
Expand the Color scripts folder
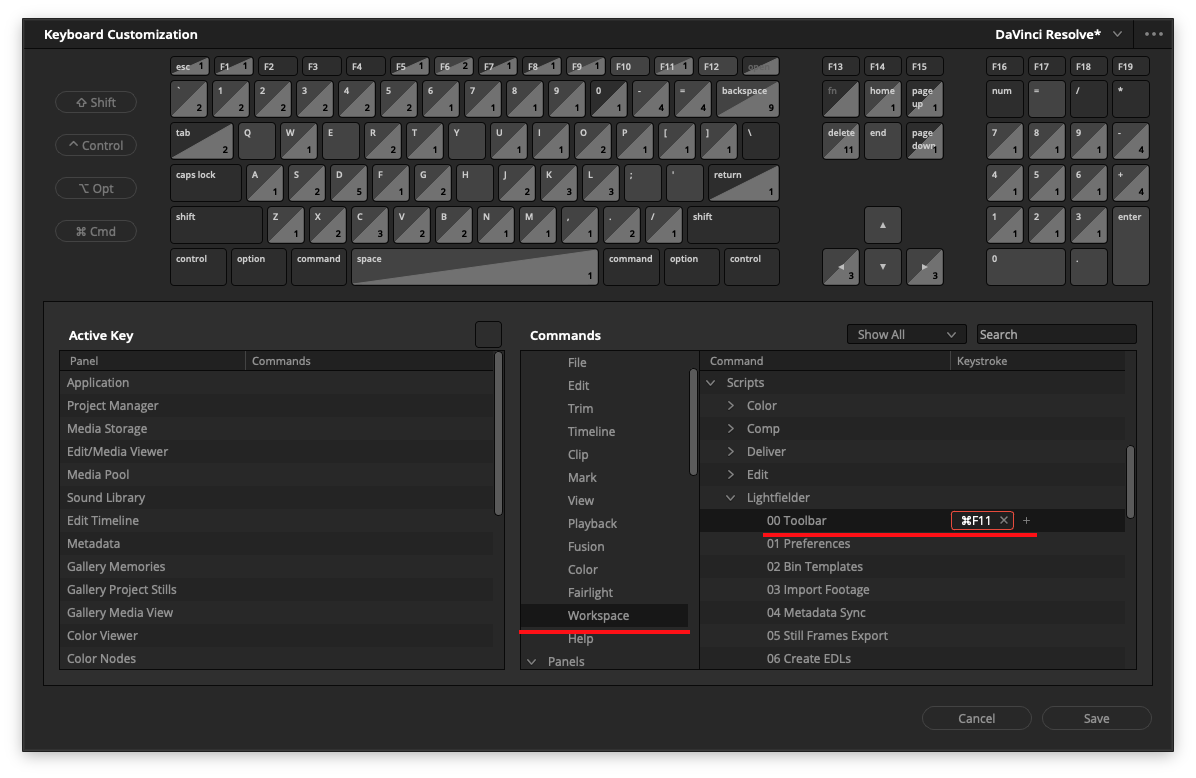pyautogui.click(x=731, y=406)
